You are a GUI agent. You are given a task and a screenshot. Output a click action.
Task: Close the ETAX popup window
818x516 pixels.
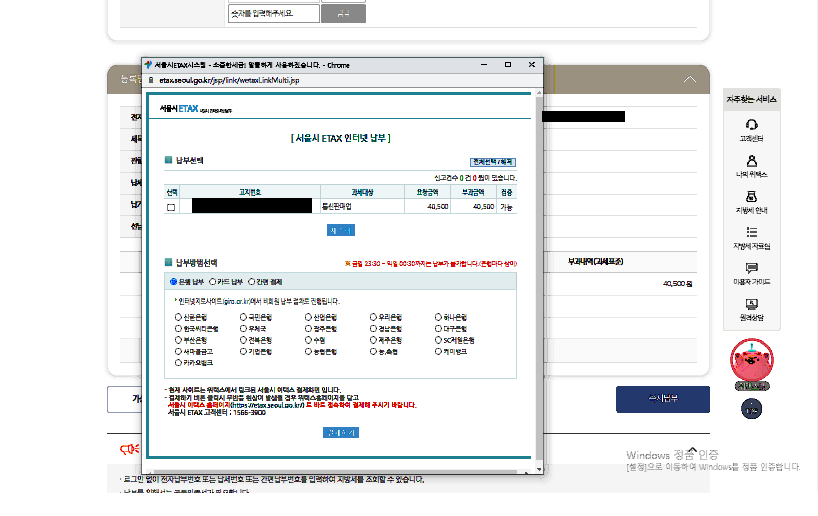point(532,65)
